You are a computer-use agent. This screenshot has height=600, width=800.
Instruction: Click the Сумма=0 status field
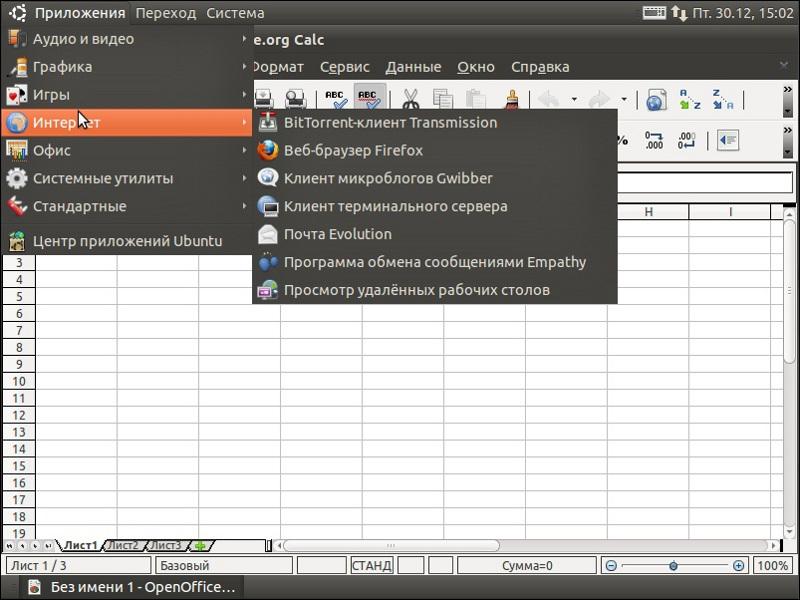click(527, 565)
